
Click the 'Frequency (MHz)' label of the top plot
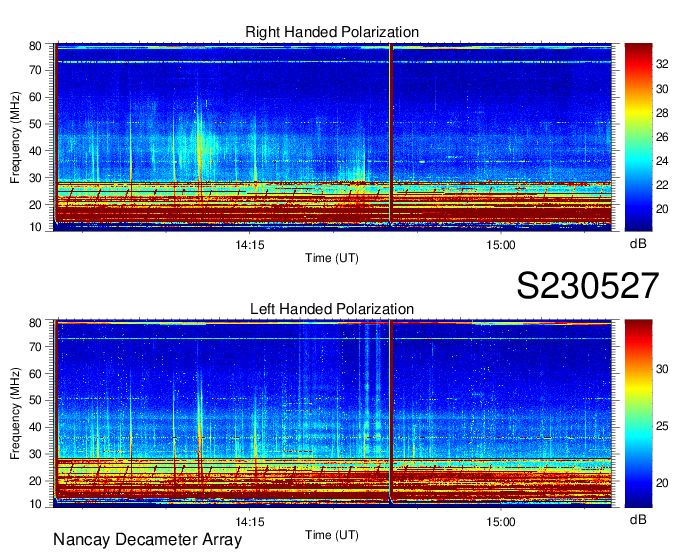click(x=15, y=137)
